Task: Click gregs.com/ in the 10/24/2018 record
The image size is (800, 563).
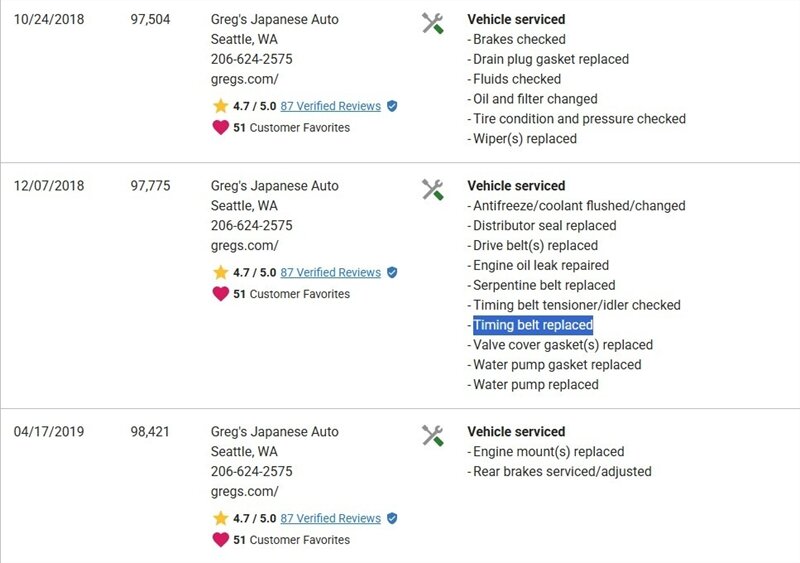Action: click(x=244, y=79)
